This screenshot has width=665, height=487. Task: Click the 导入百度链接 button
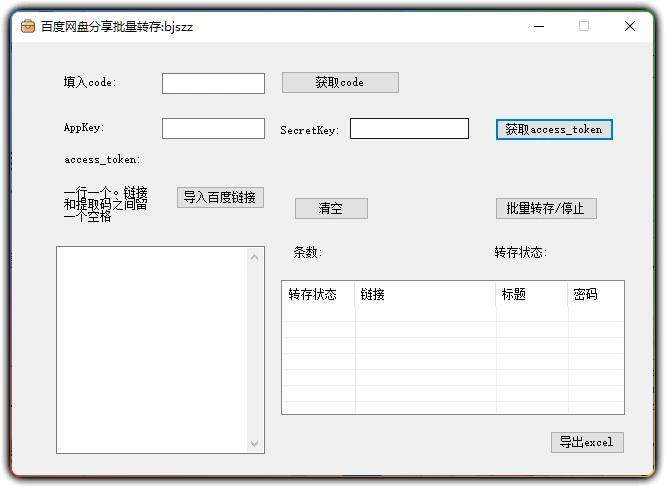221,197
